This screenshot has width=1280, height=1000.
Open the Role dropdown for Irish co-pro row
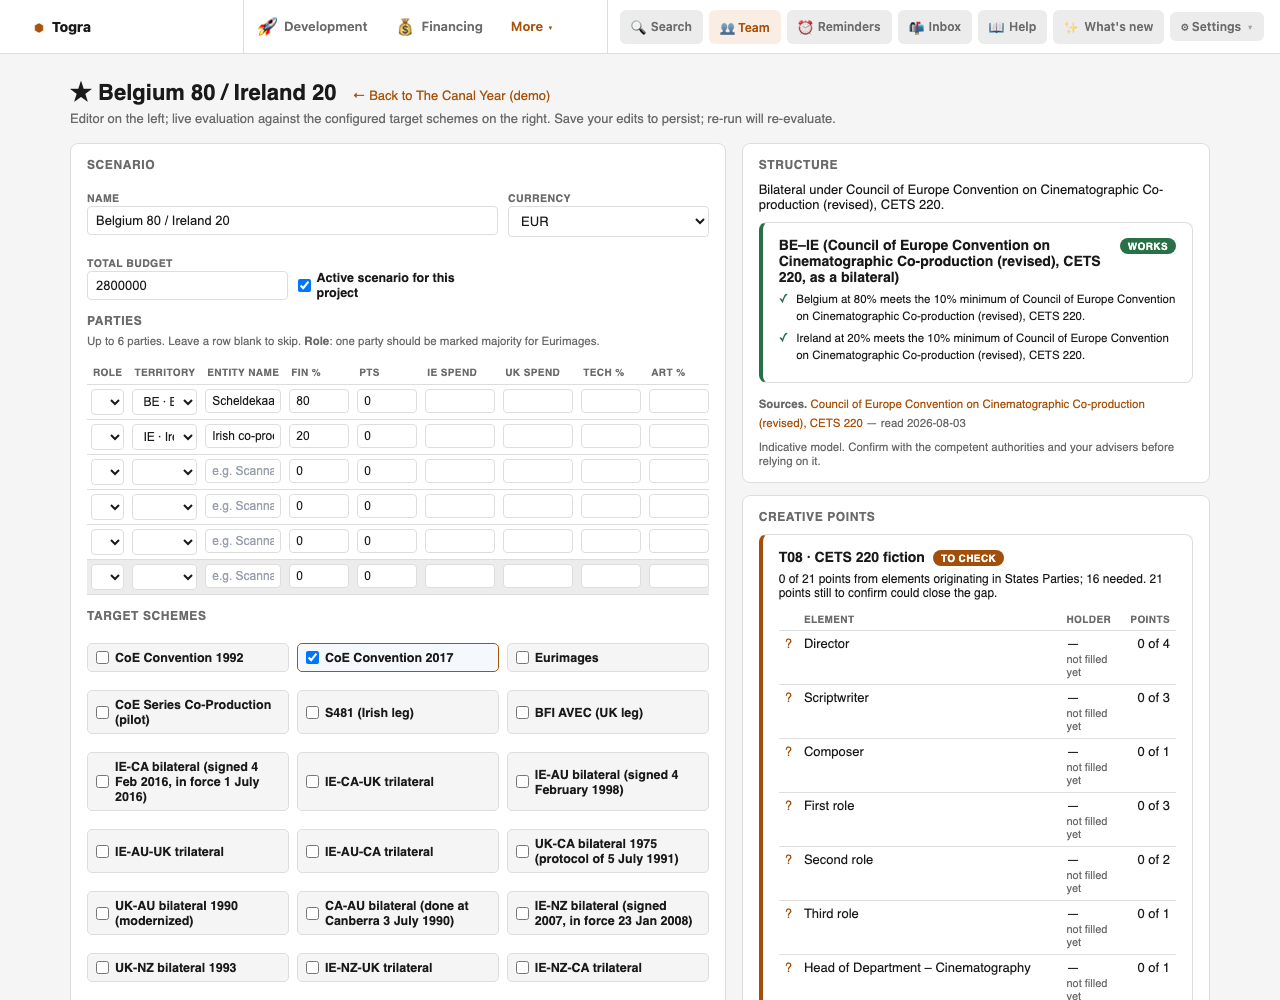click(107, 436)
